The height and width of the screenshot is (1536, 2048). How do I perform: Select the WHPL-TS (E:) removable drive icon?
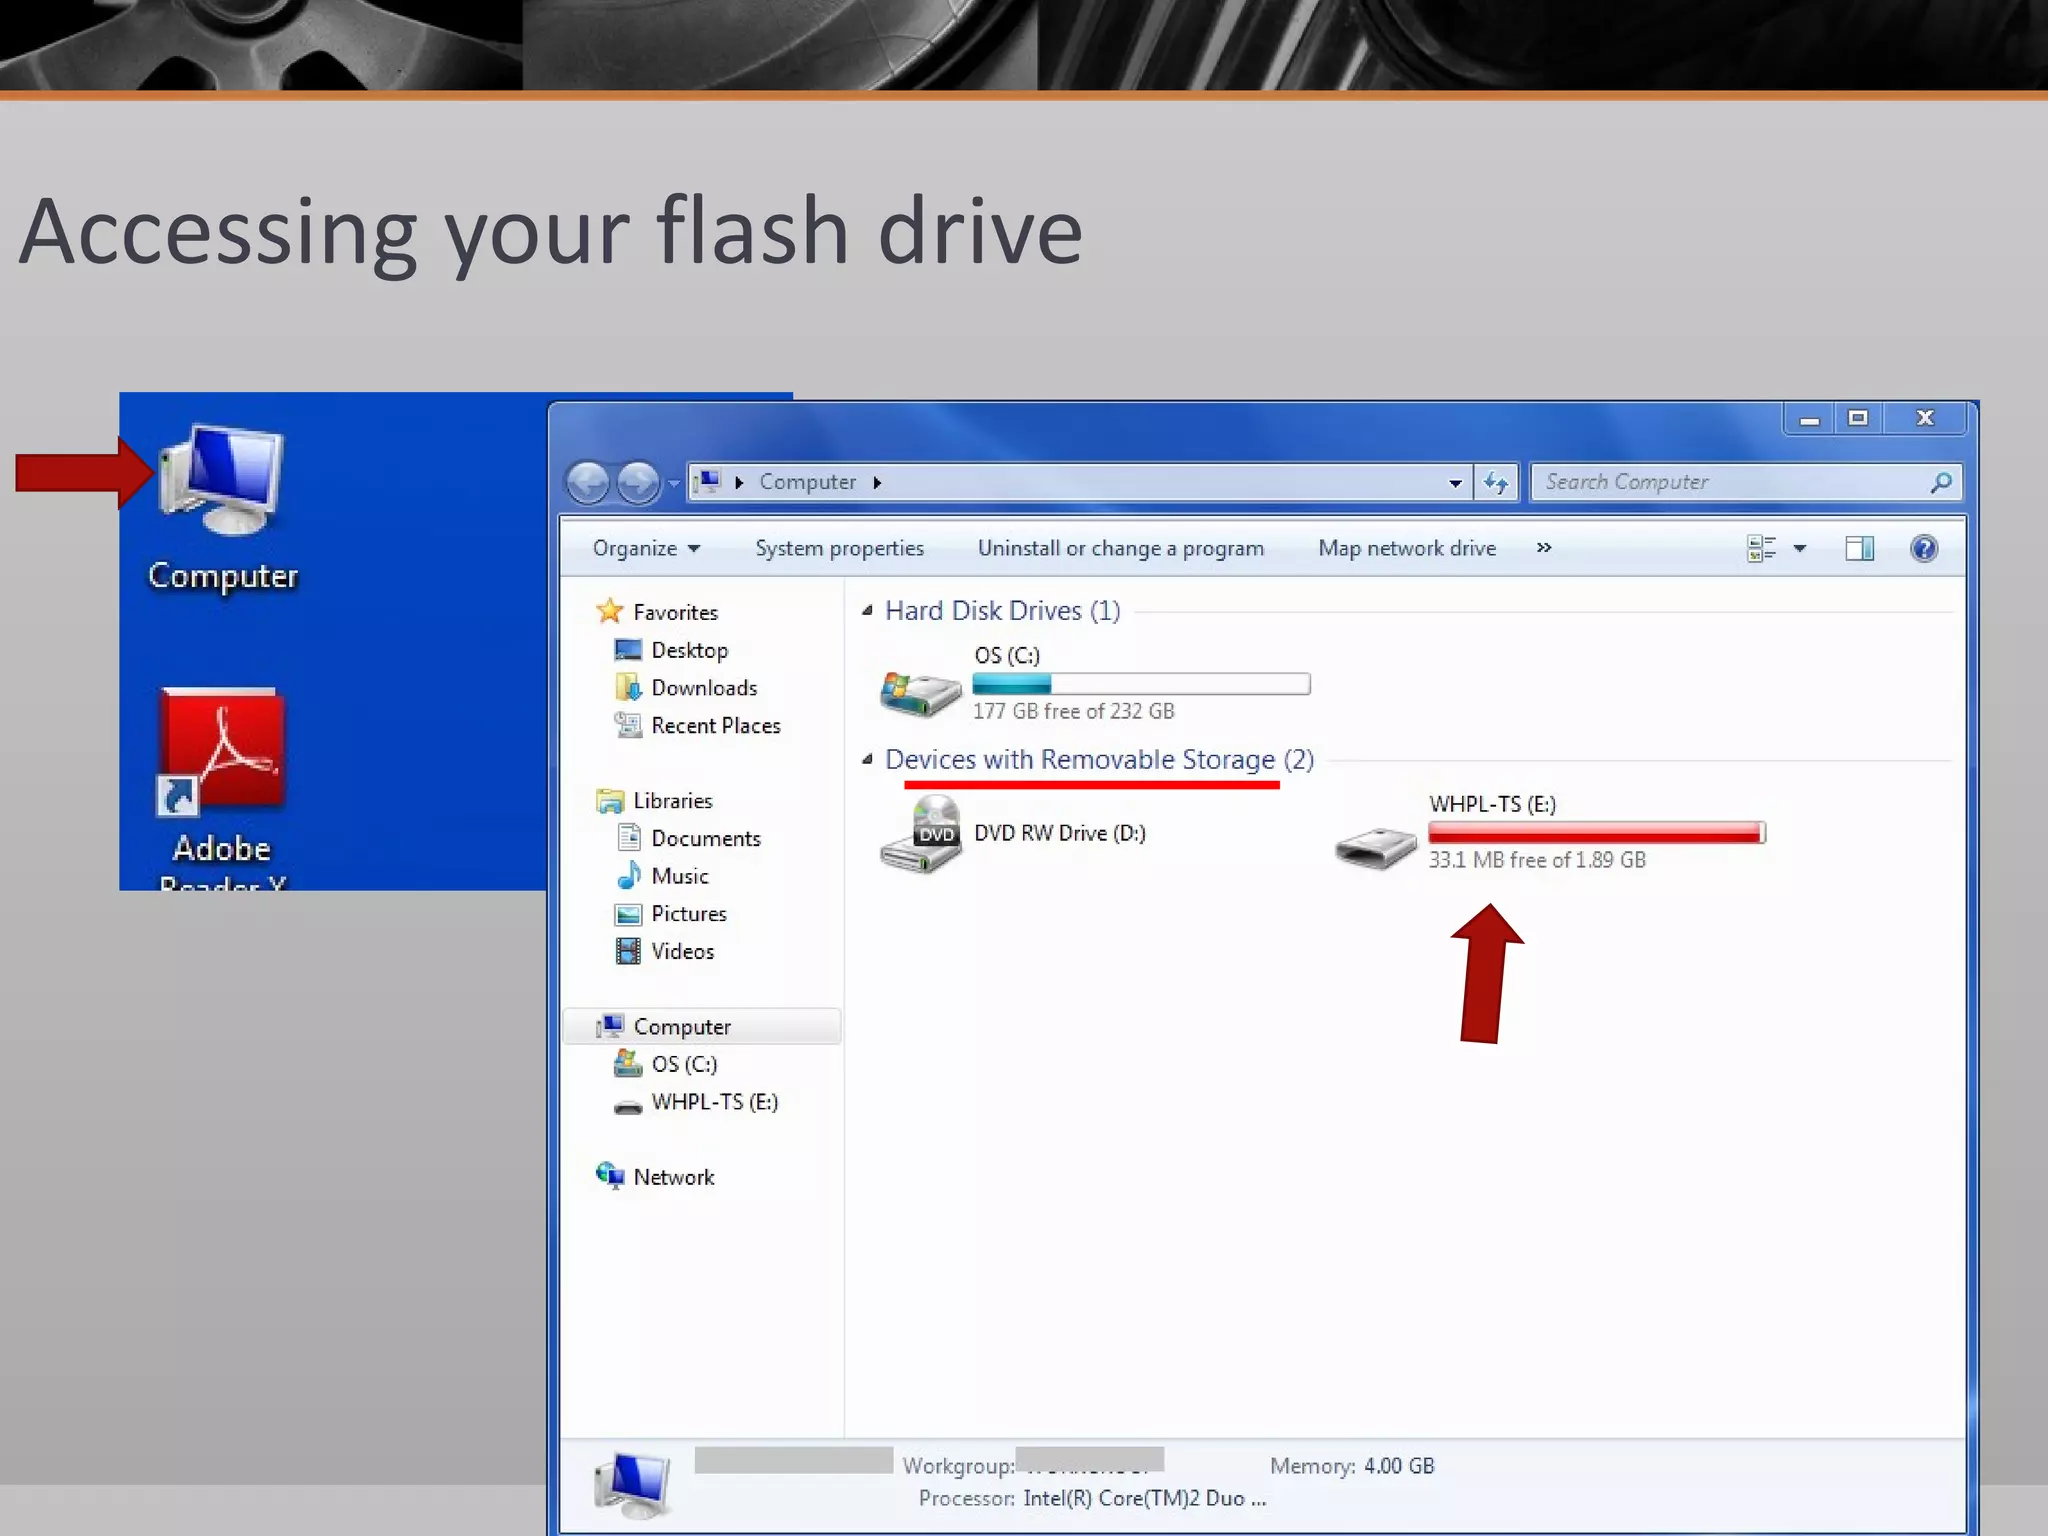[x=1376, y=846]
